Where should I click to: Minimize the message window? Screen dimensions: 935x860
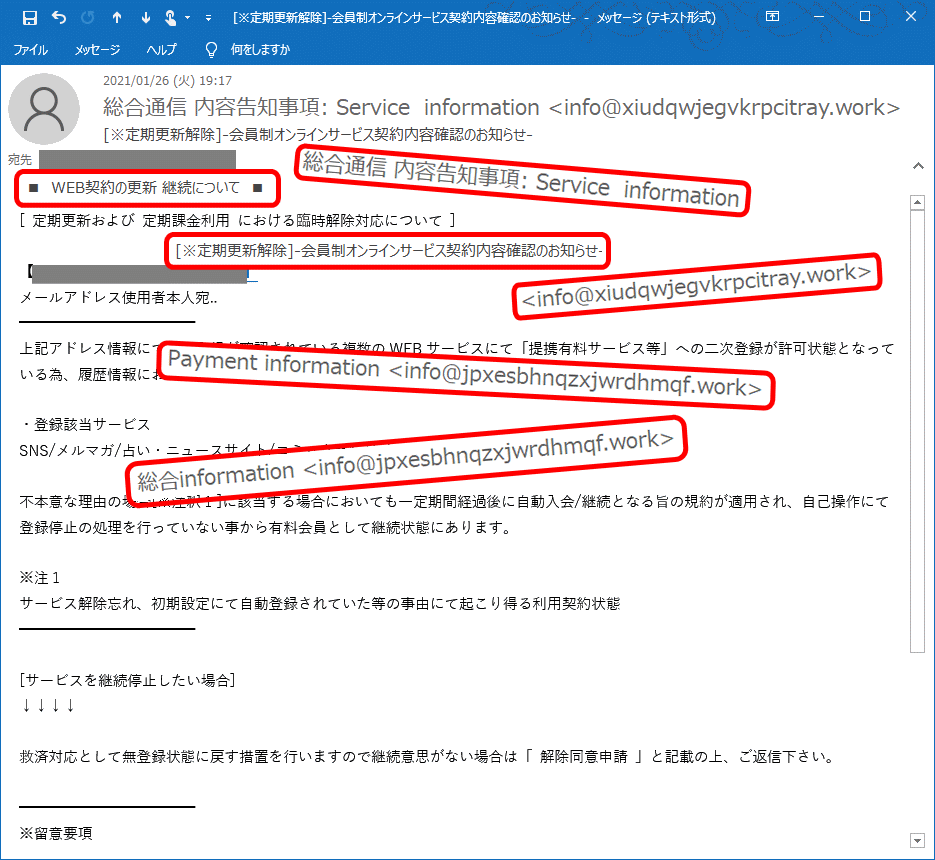tap(819, 17)
